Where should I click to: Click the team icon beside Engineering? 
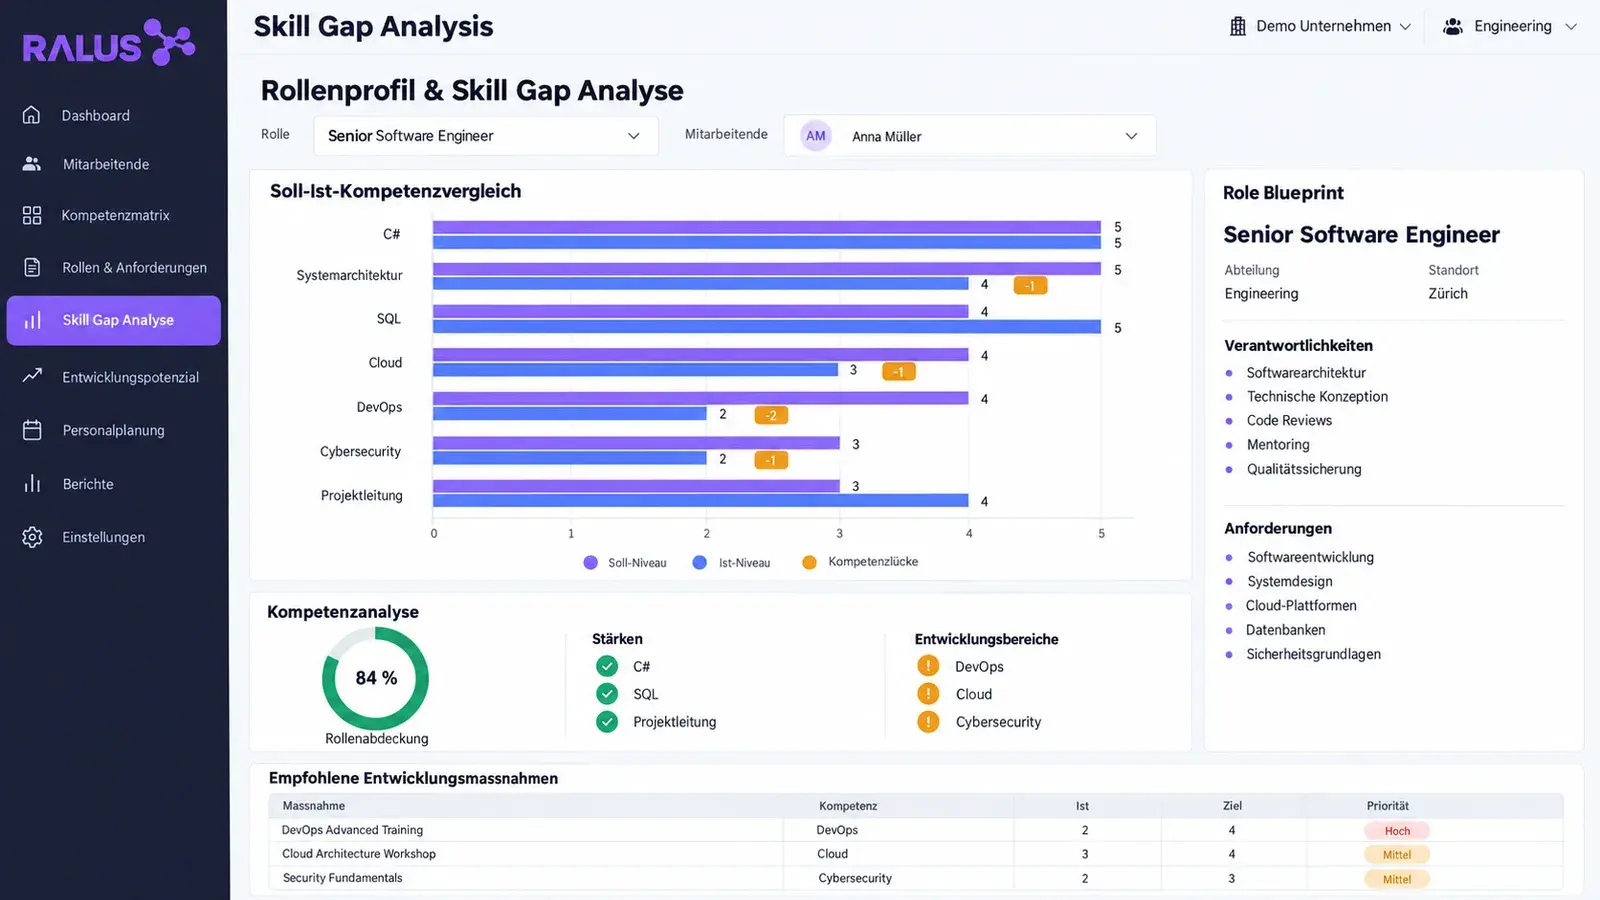click(1453, 26)
